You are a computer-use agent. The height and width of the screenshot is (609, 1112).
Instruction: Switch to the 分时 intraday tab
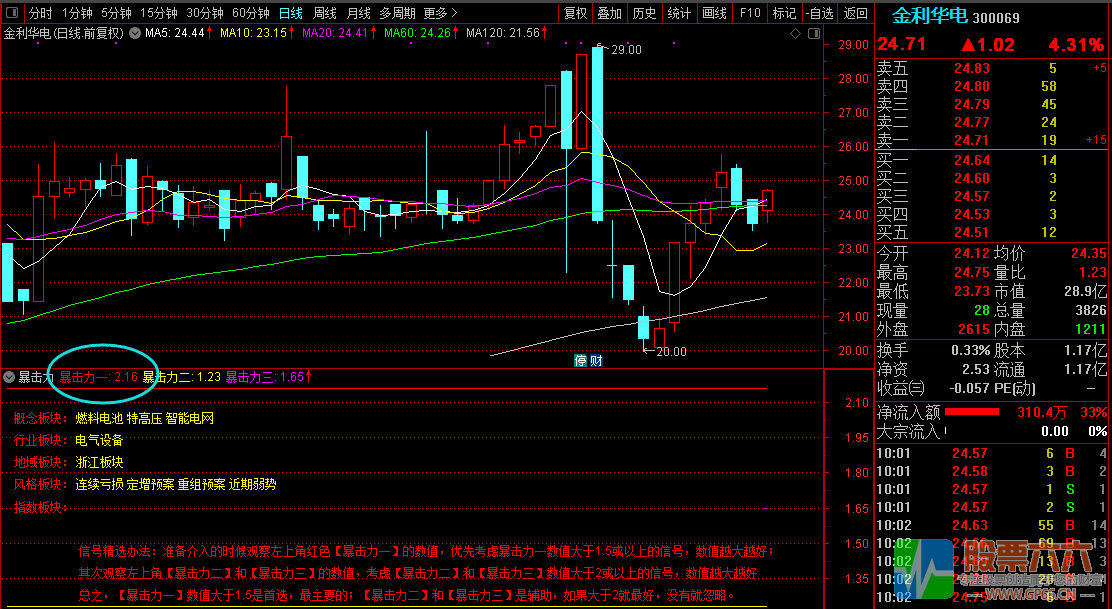pos(40,13)
